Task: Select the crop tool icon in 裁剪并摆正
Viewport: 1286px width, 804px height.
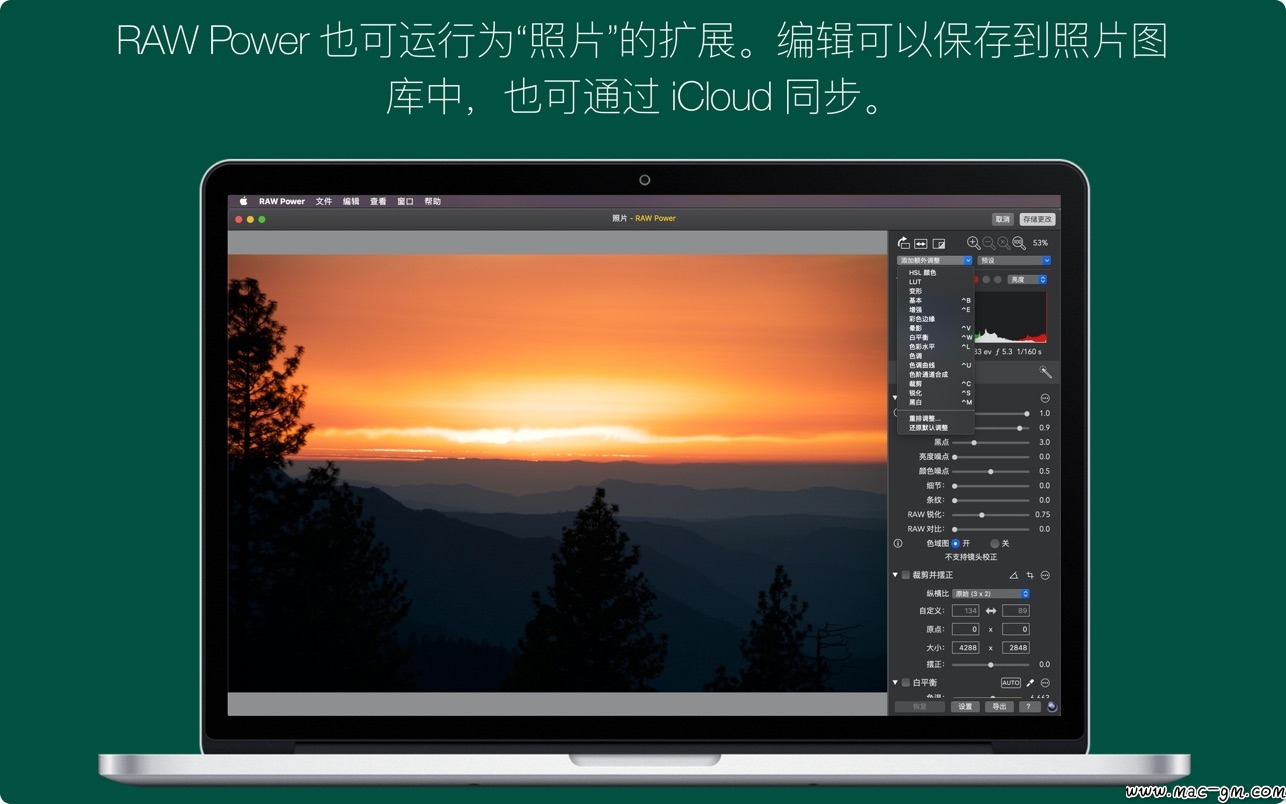Action: coord(1030,575)
